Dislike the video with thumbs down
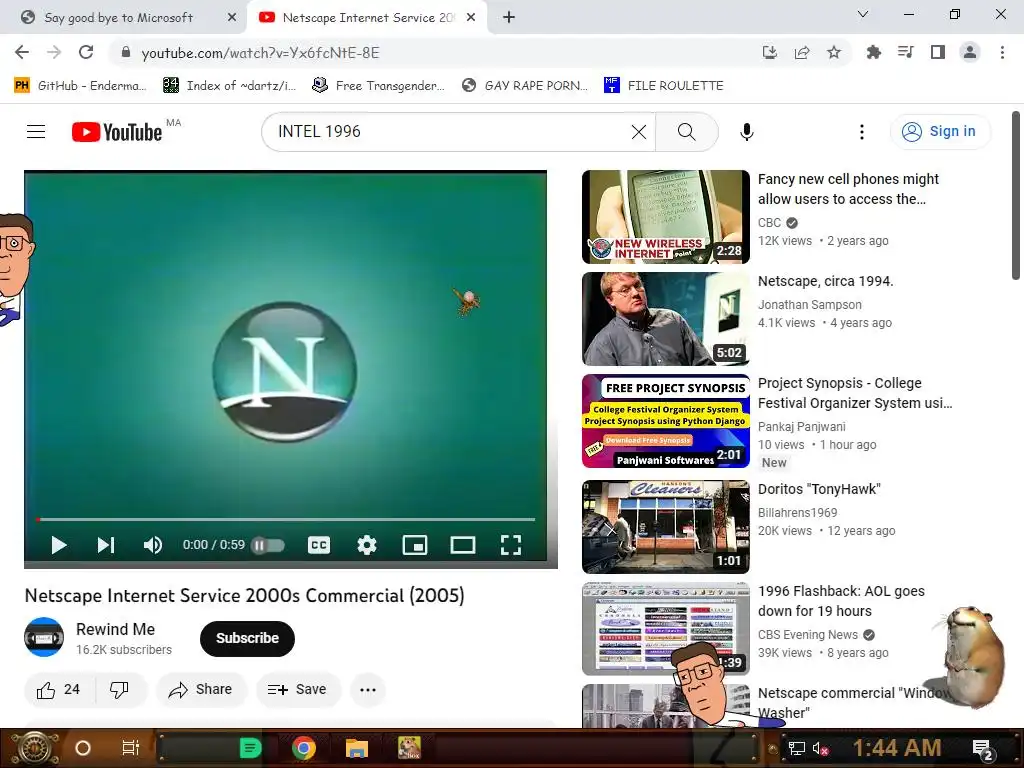The width and height of the screenshot is (1024, 768). pyautogui.click(x=120, y=690)
